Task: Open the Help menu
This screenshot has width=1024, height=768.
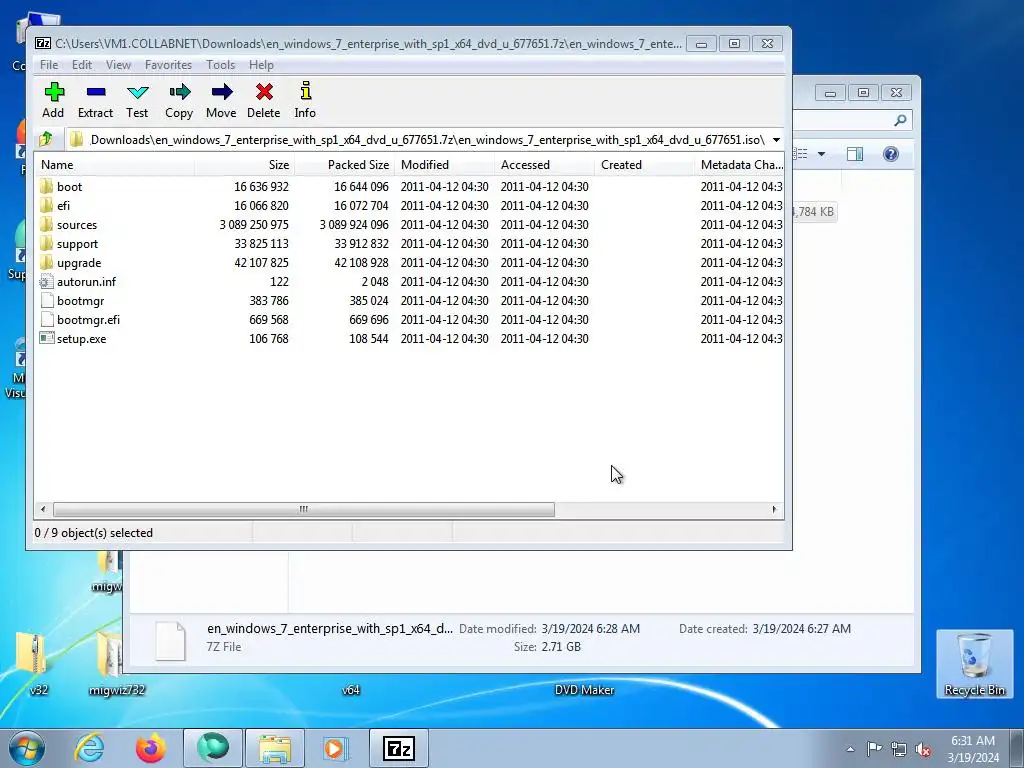Action: (261, 65)
